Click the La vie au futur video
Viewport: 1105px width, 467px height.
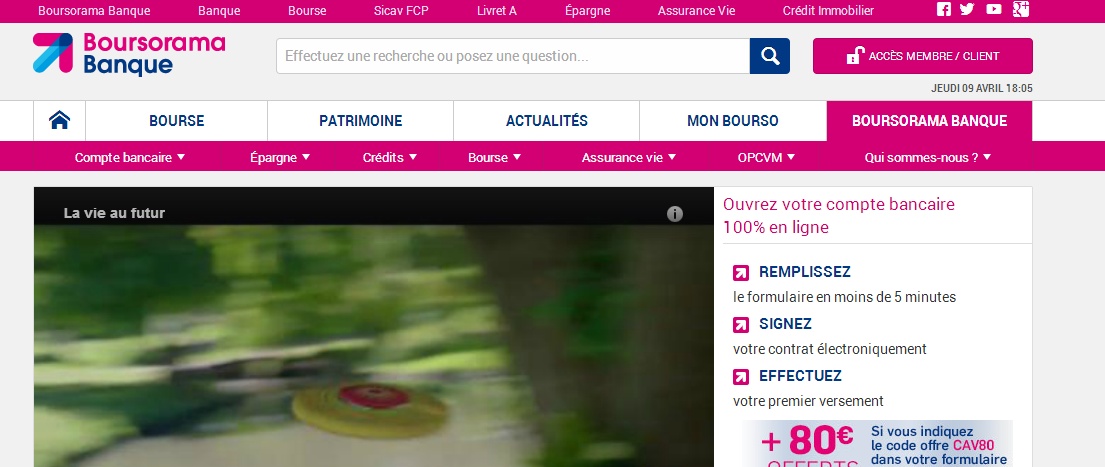pyautogui.click(x=374, y=345)
